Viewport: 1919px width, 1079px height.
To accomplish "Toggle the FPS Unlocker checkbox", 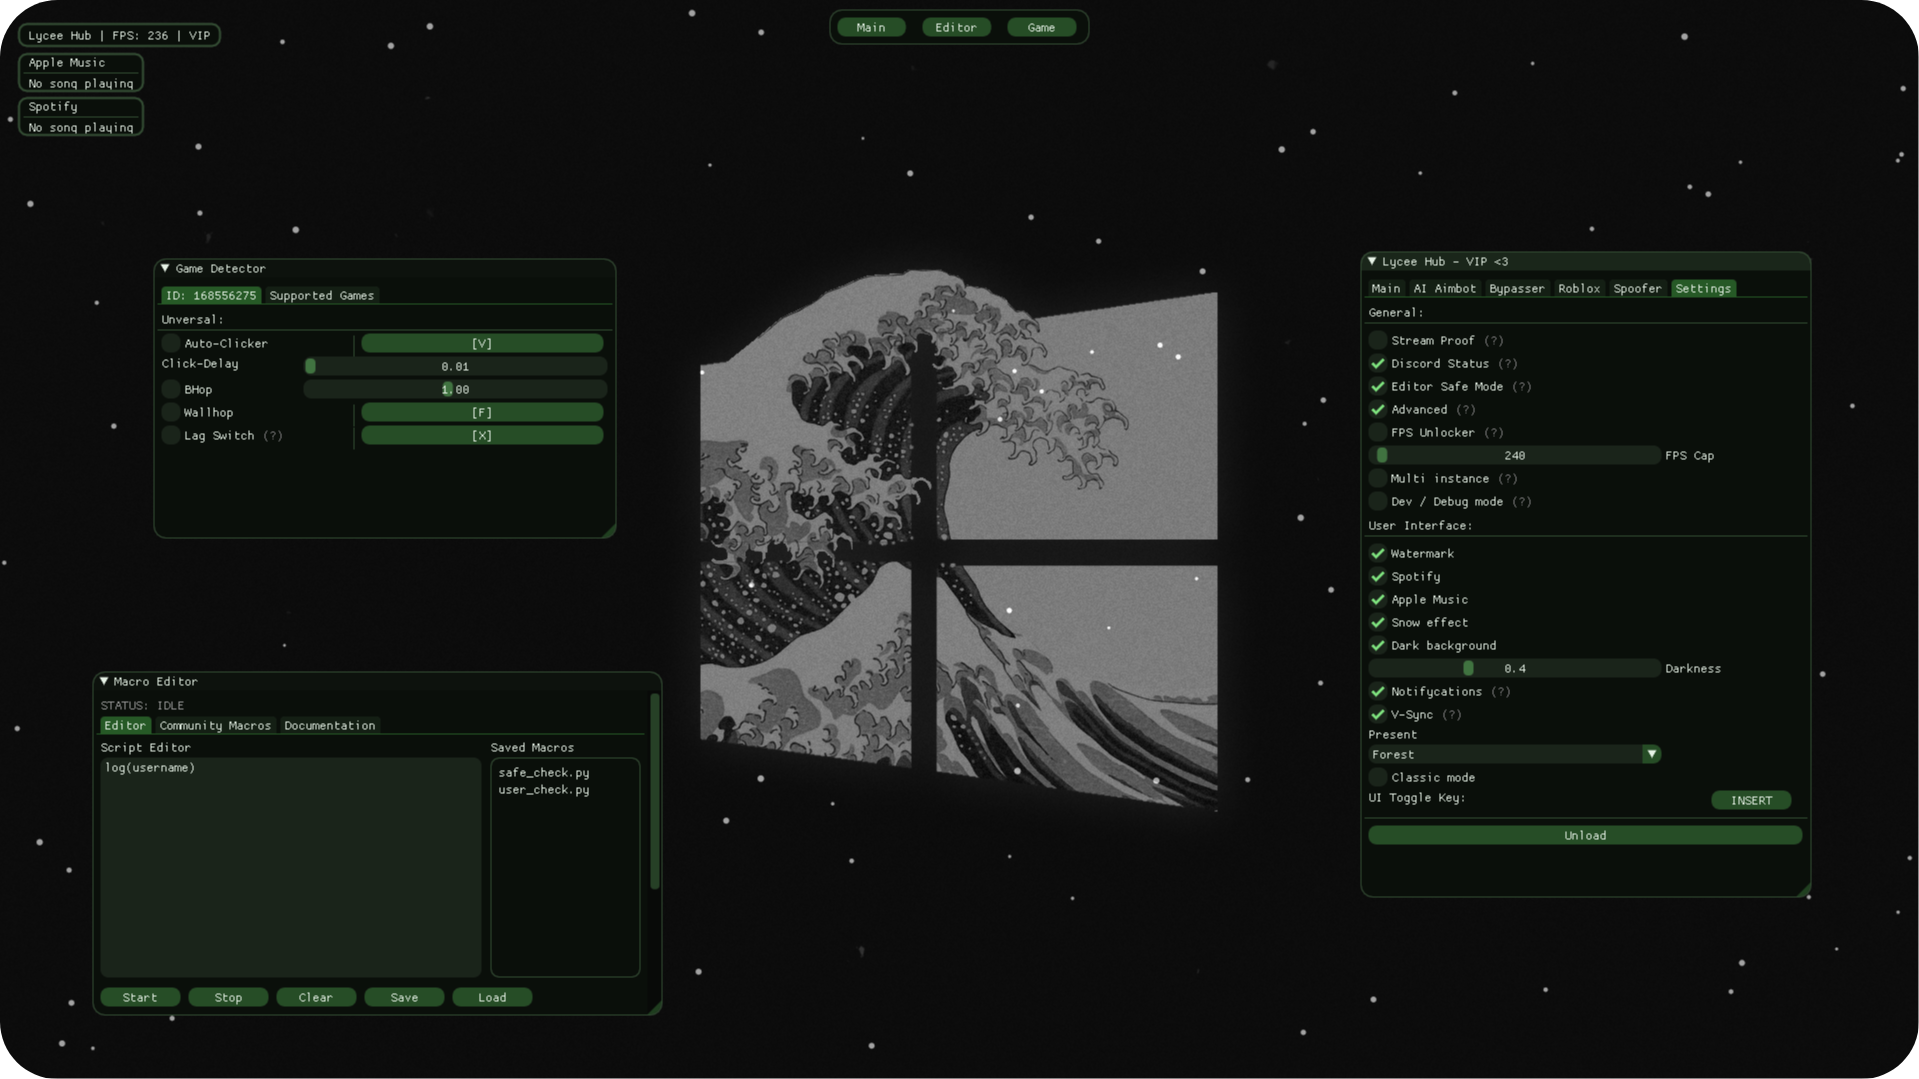I will pyautogui.click(x=1378, y=432).
